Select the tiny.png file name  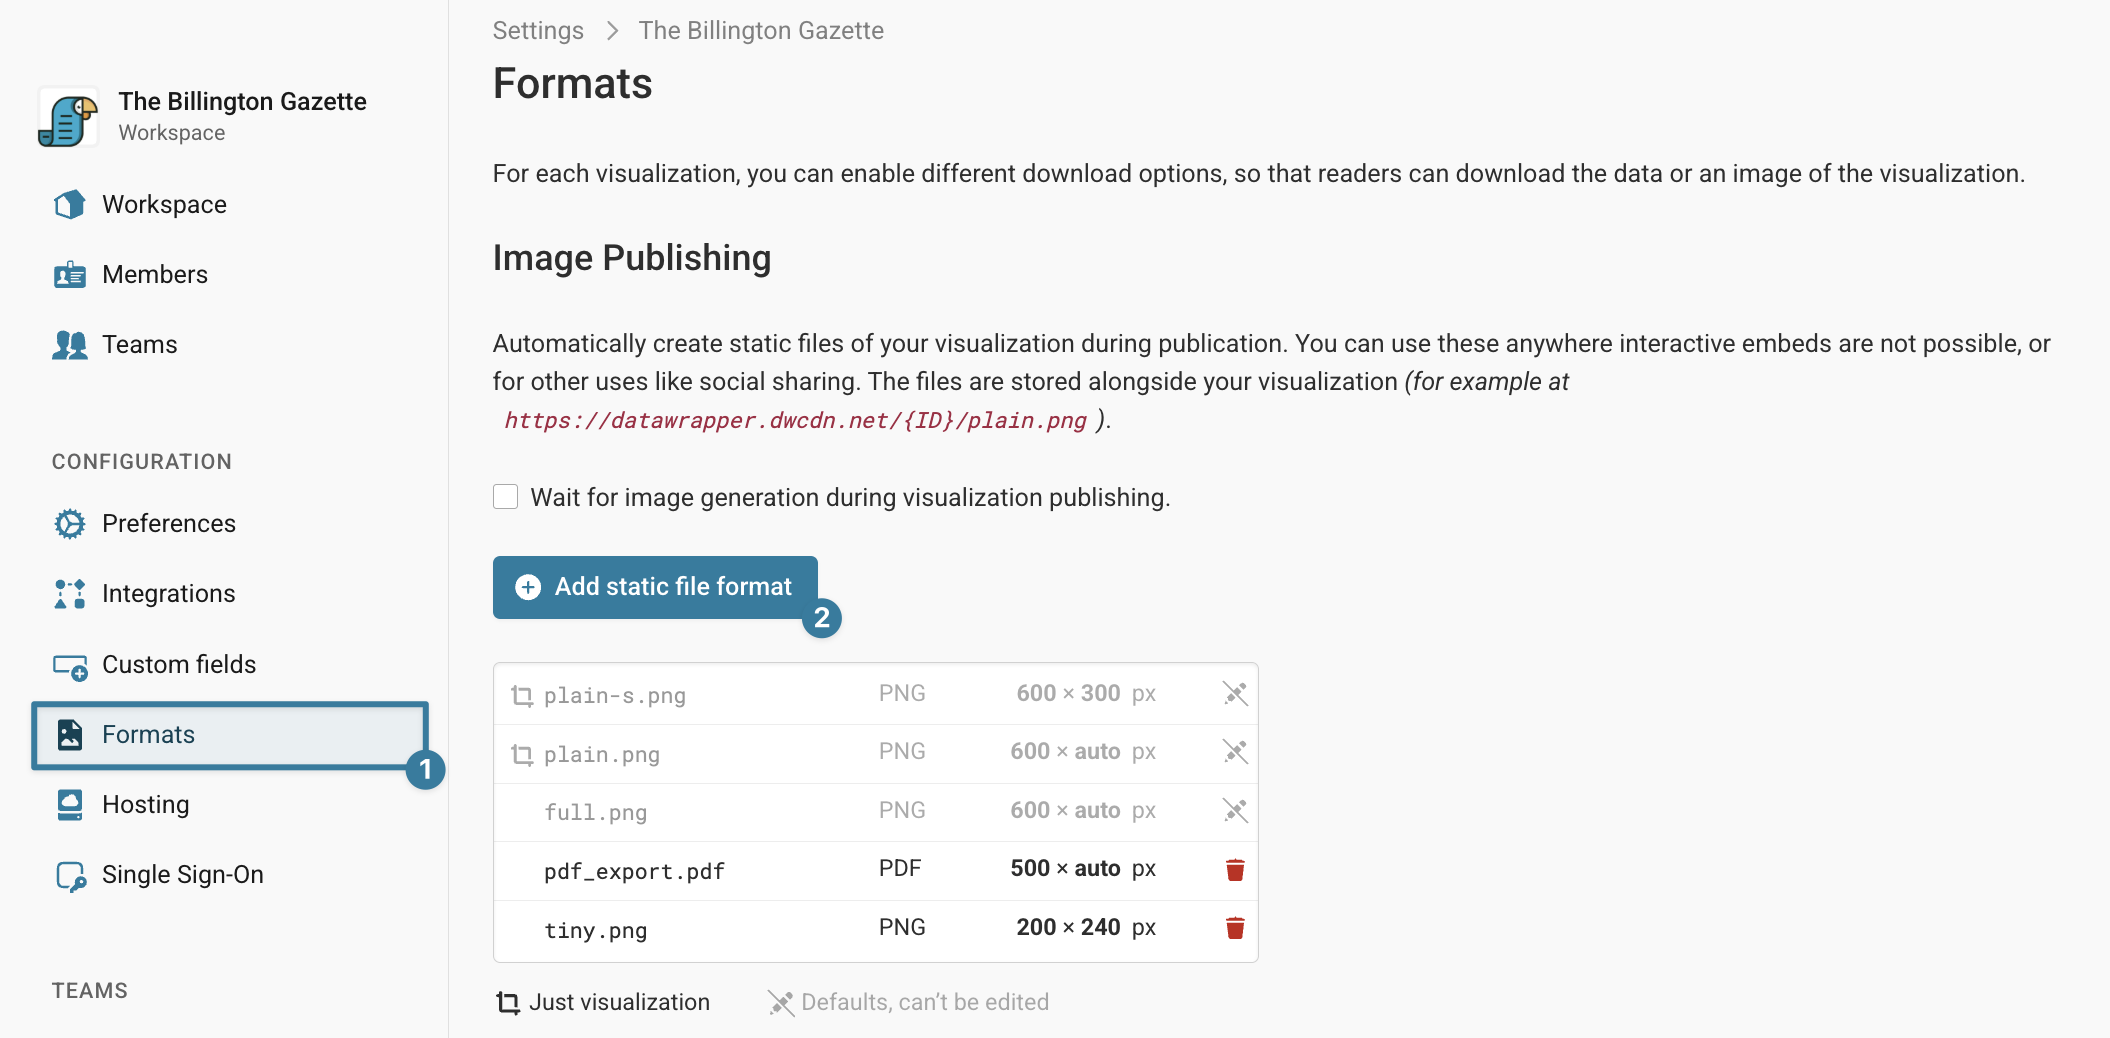click(596, 930)
